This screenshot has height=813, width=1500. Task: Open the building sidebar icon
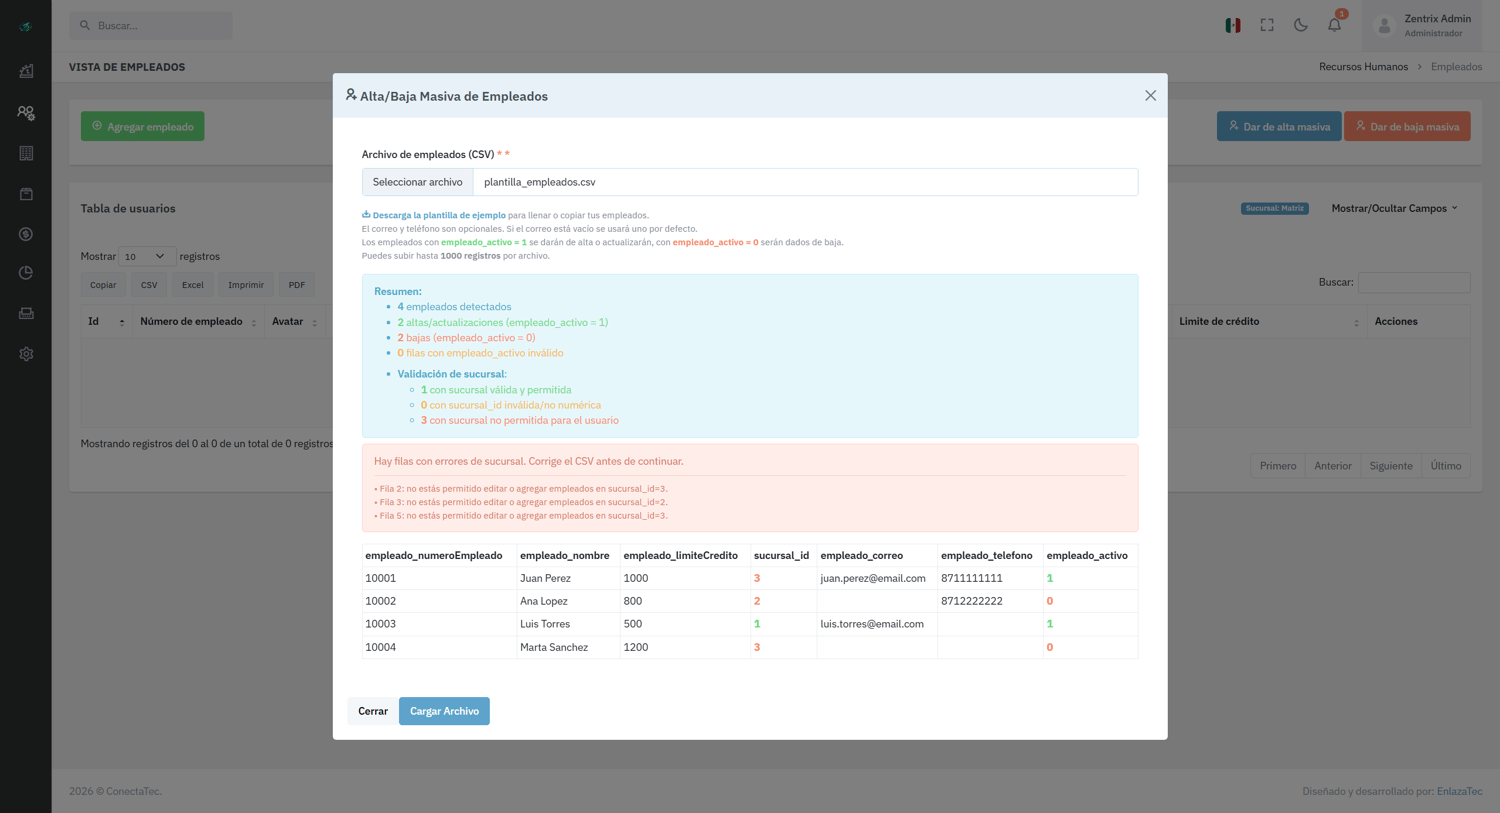[x=26, y=153]
